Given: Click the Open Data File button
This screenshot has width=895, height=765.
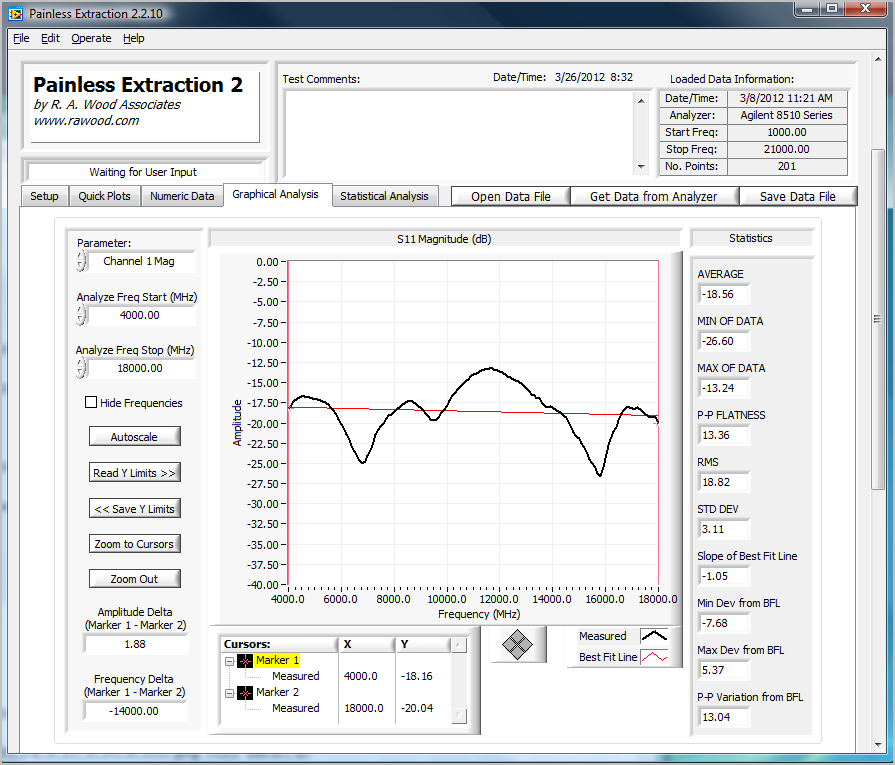Looking at the screenshot, I should tap(510, 196).
